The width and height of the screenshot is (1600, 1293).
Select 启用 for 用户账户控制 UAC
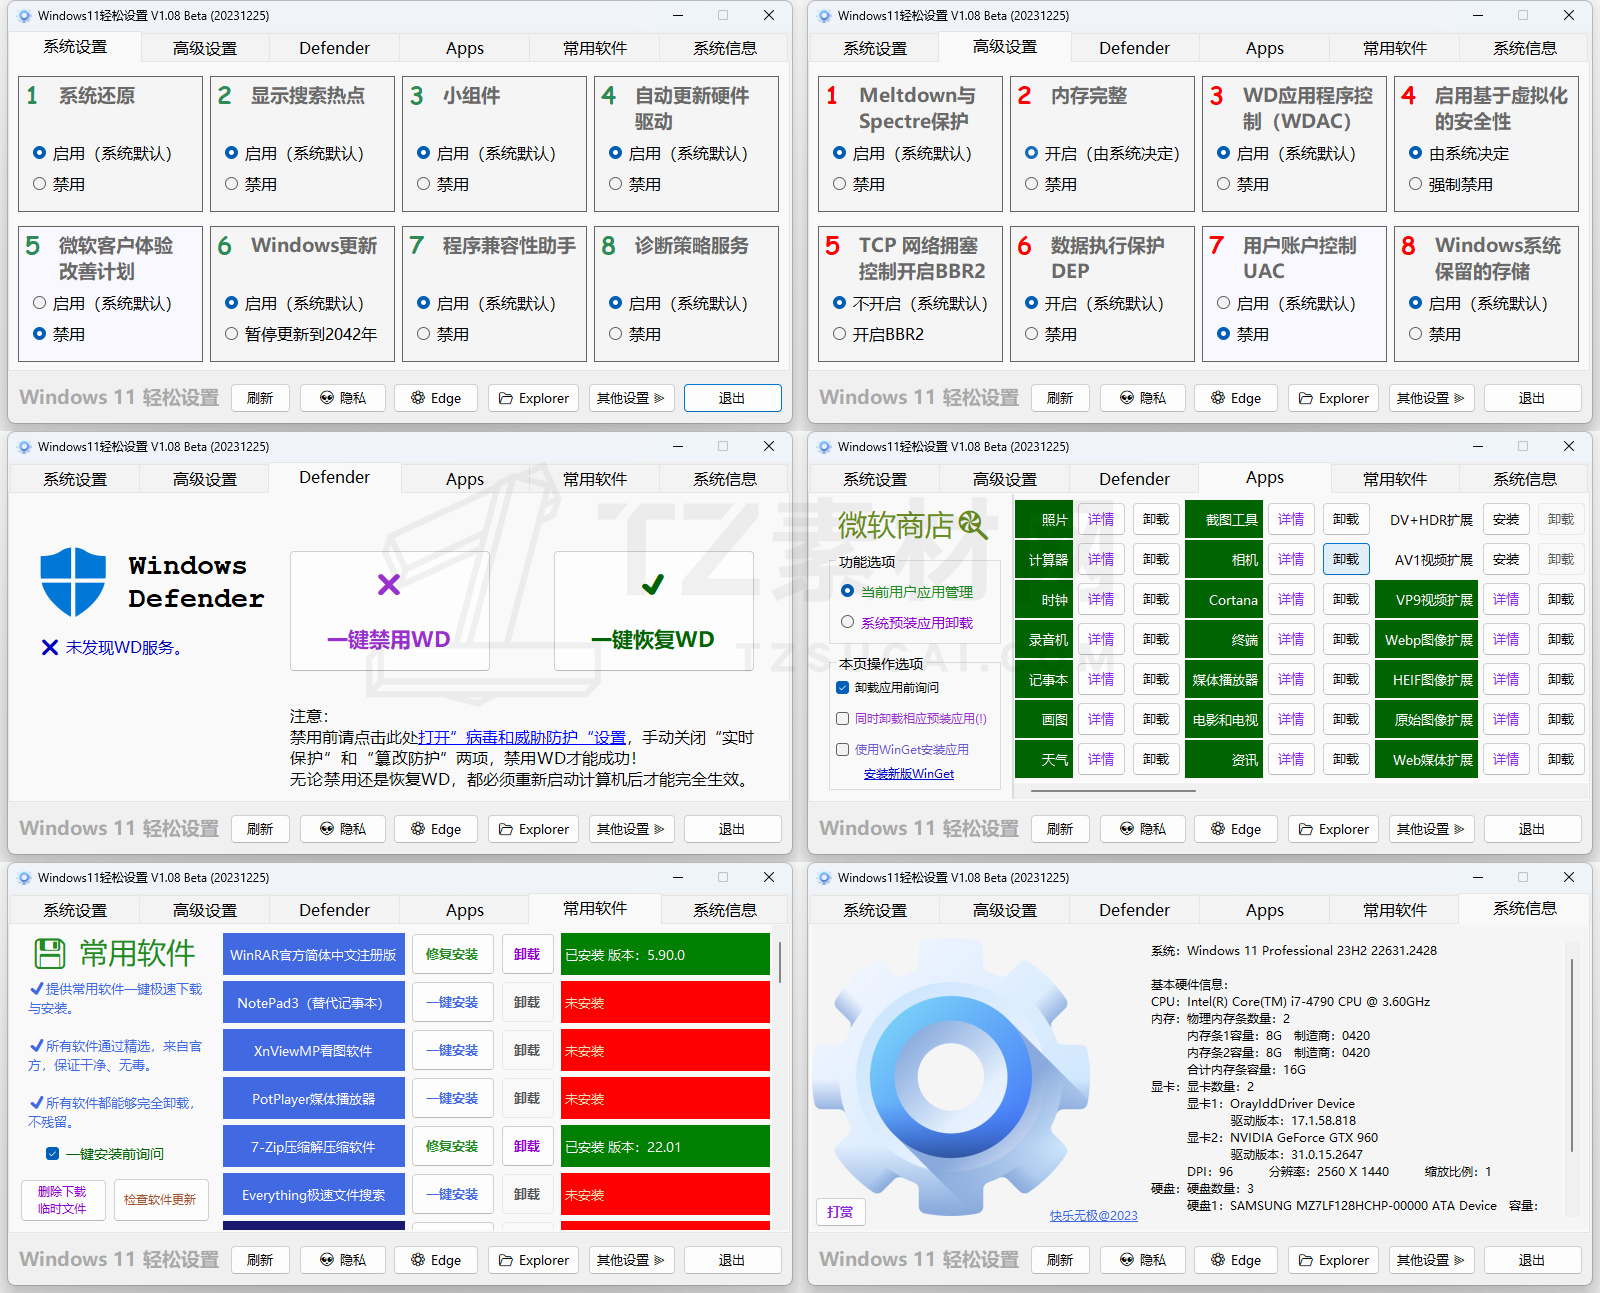(1224, 303)
